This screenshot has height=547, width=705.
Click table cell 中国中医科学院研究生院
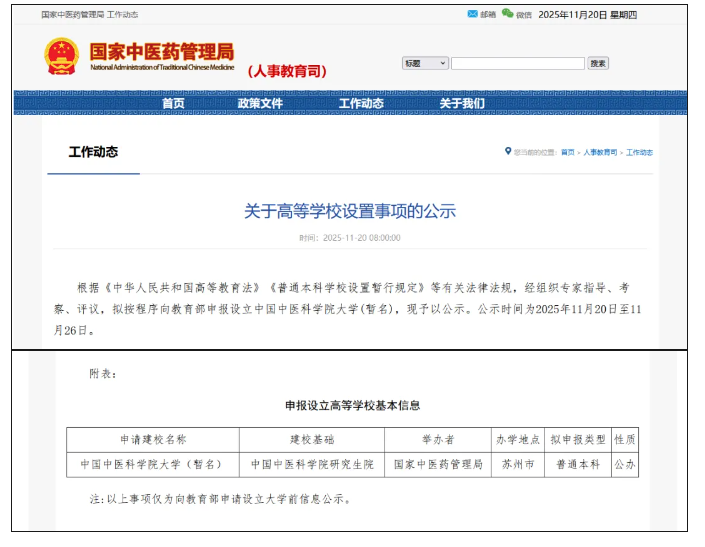pos(311,465)
